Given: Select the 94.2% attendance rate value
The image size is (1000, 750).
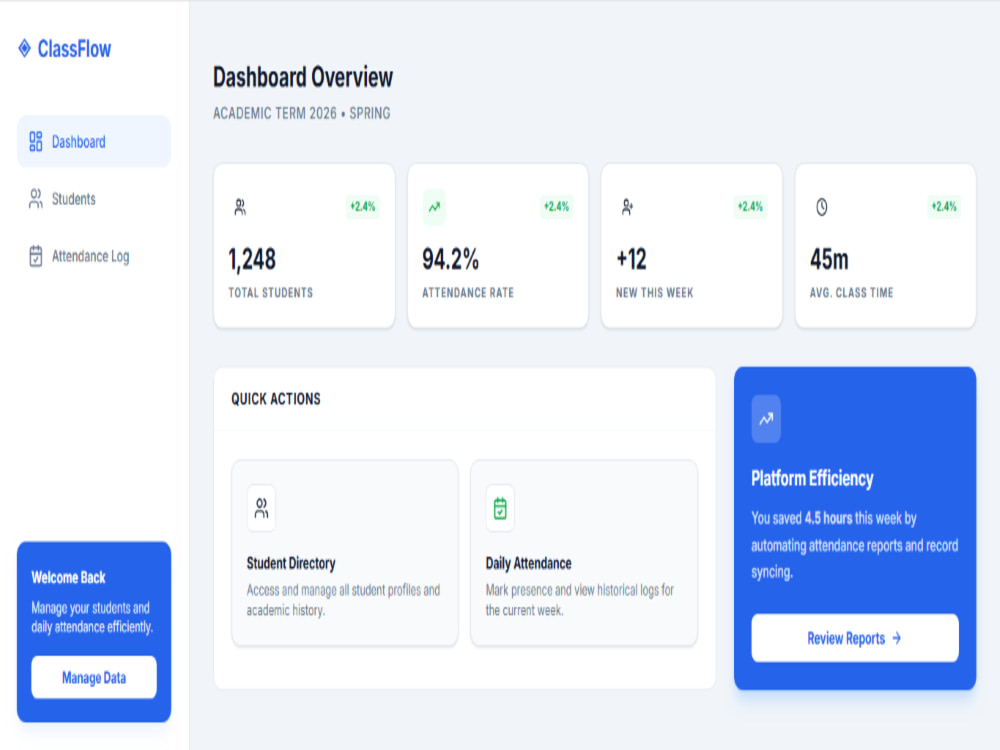Looking at the screenshot, I should click(450, 260).
